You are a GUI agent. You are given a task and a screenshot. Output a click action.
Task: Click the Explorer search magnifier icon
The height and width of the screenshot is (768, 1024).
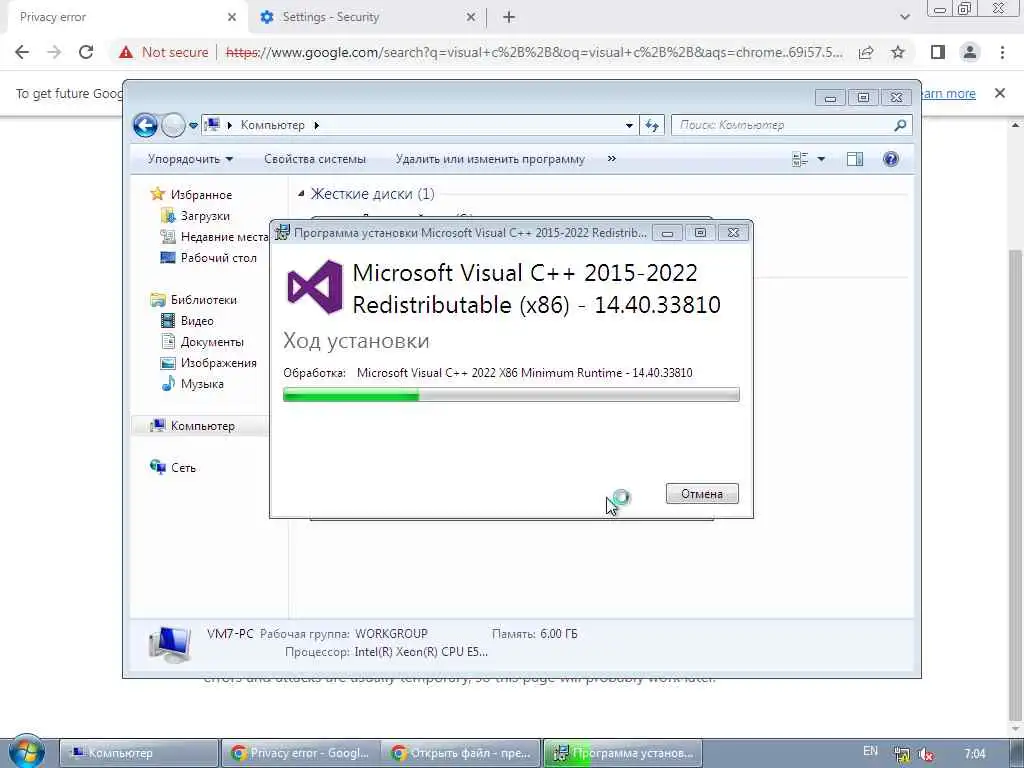click(900, 125)
